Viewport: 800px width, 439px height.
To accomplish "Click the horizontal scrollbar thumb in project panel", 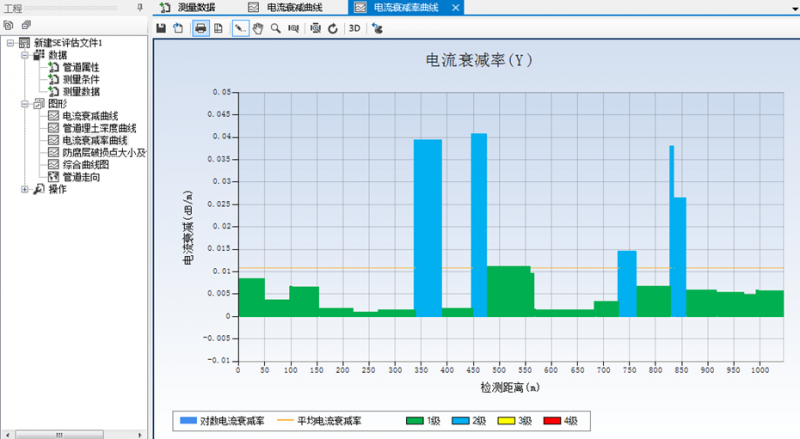I will pos(59,435).
